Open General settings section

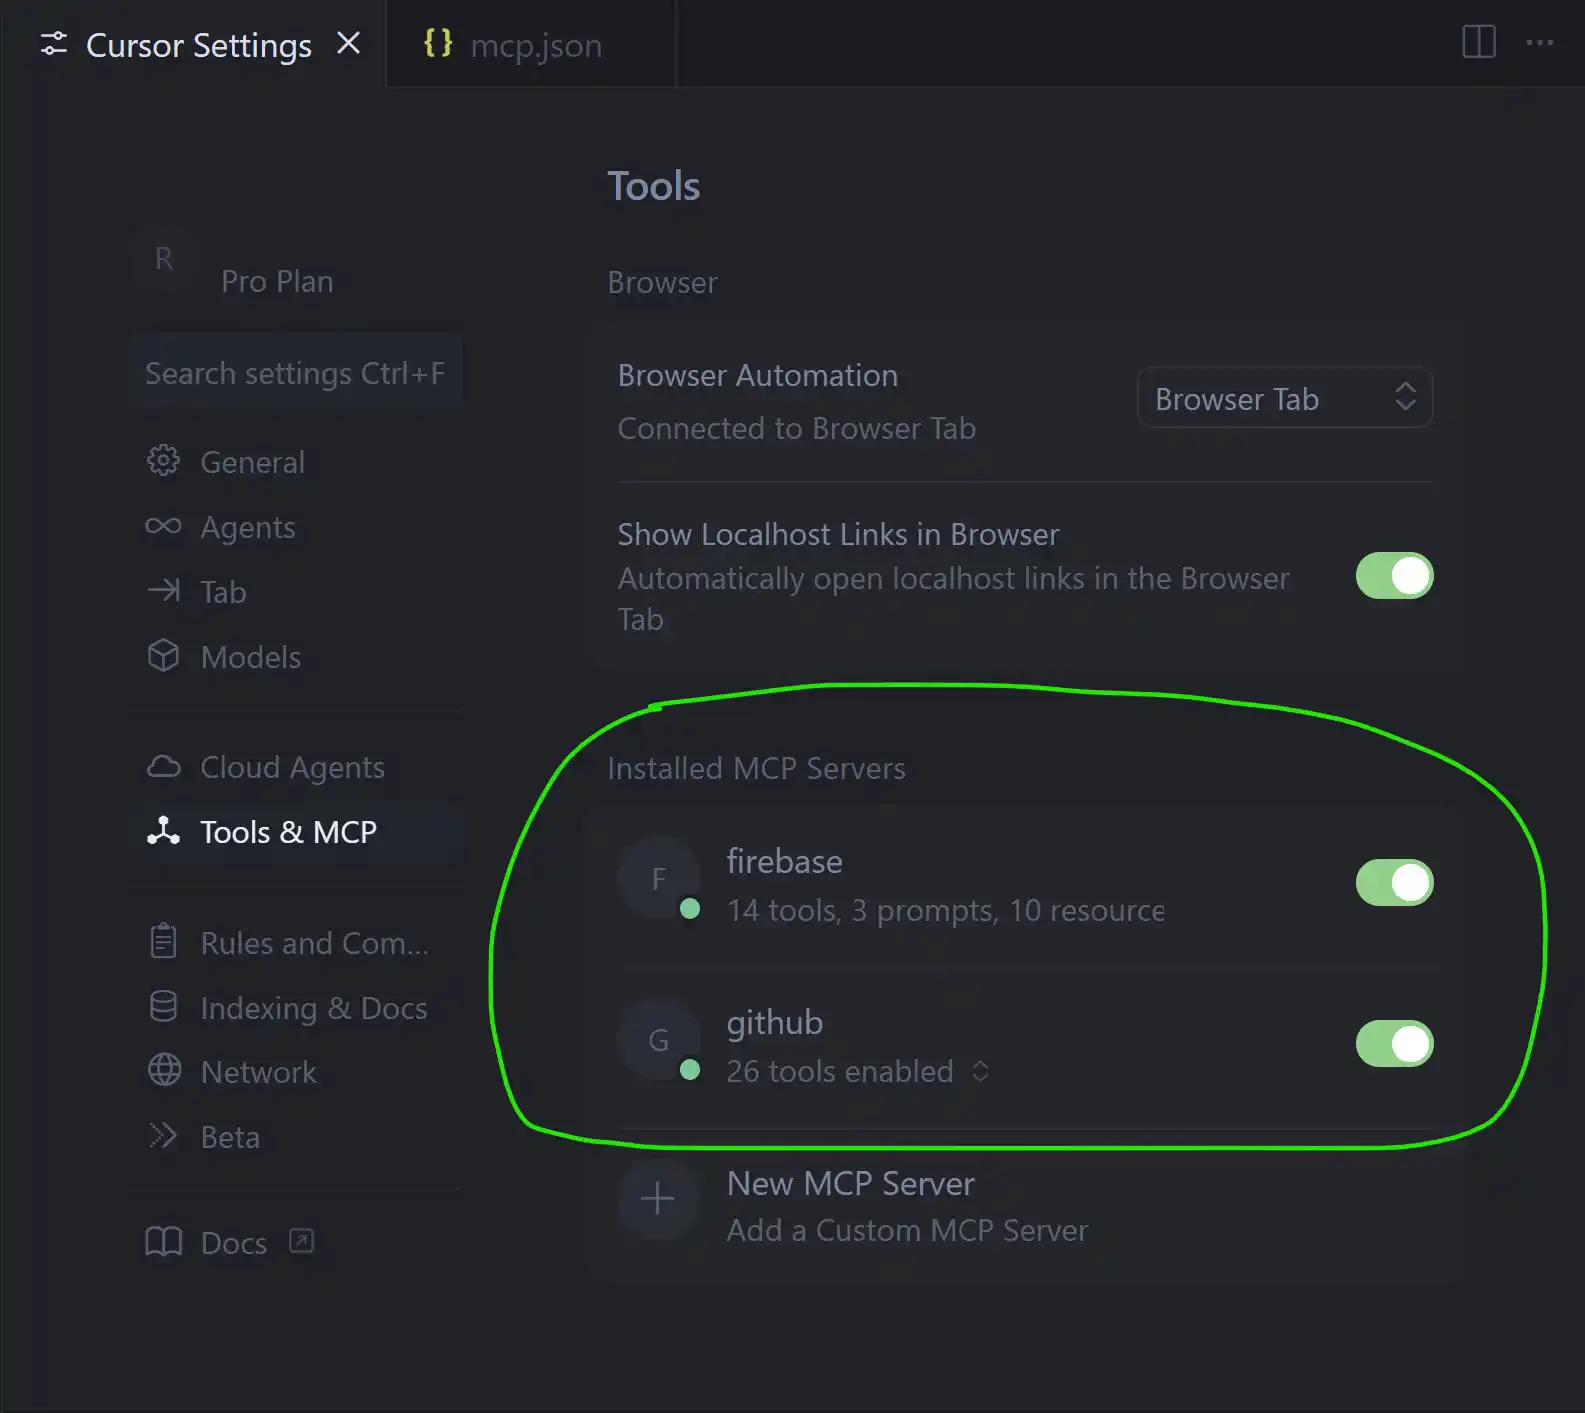[297, 461]
